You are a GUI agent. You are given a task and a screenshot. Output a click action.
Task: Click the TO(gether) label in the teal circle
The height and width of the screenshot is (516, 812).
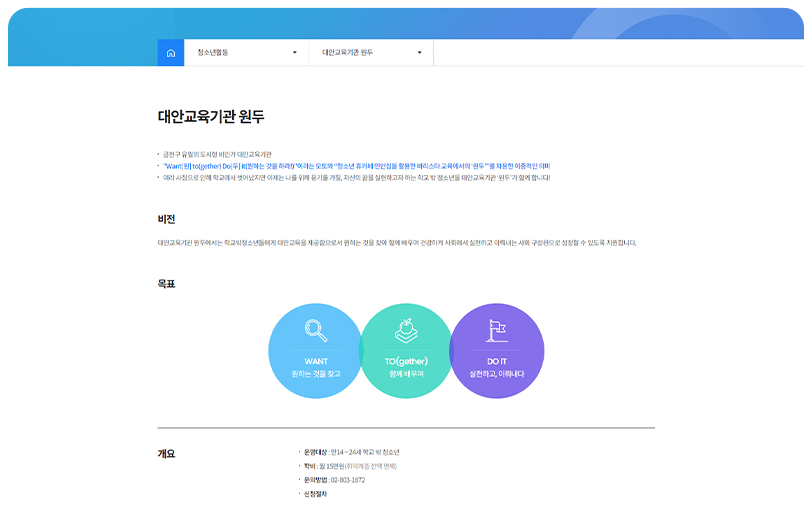(406, 360)
